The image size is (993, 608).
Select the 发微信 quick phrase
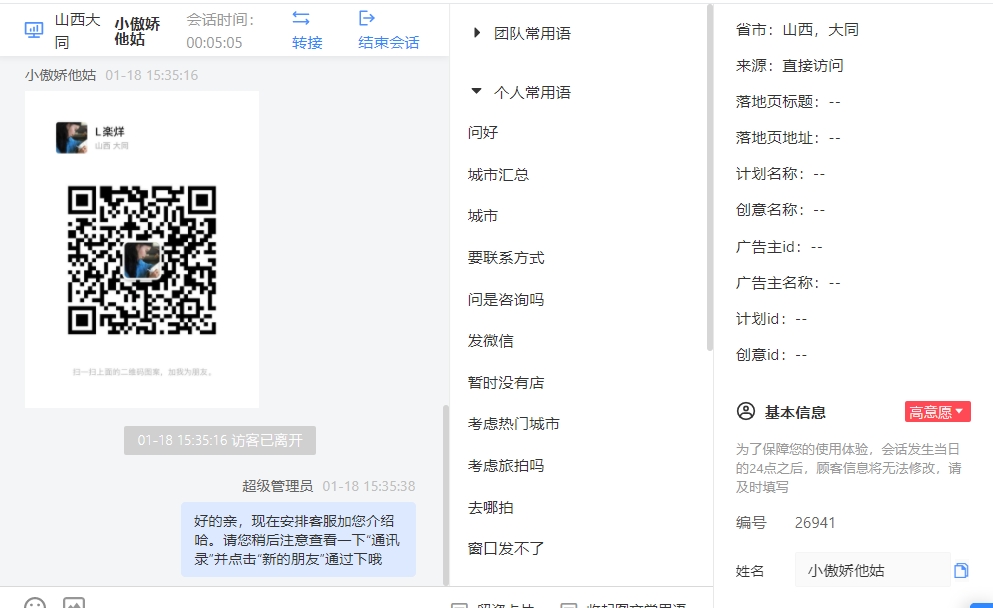[x=490, y=341]
